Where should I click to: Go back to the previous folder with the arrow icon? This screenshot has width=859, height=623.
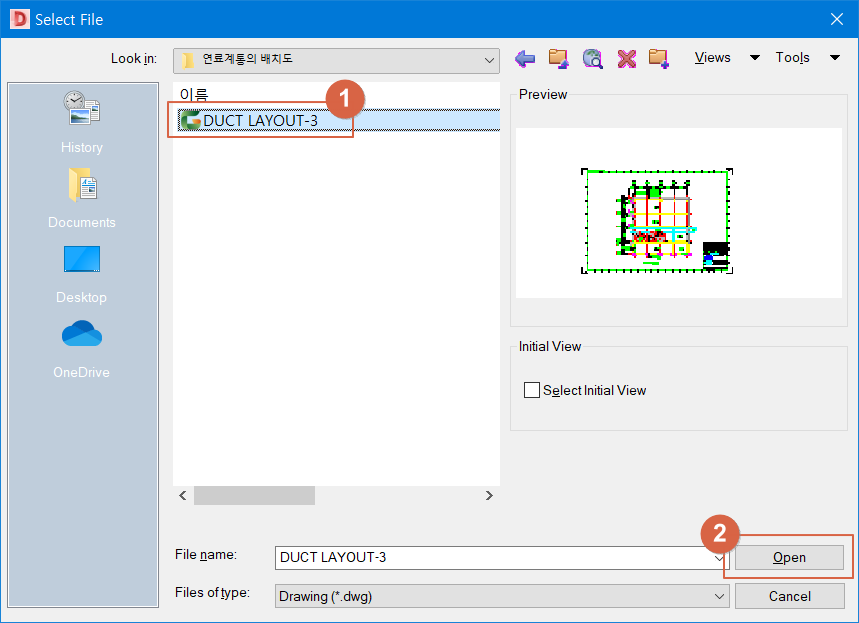[x=525, y=58]
